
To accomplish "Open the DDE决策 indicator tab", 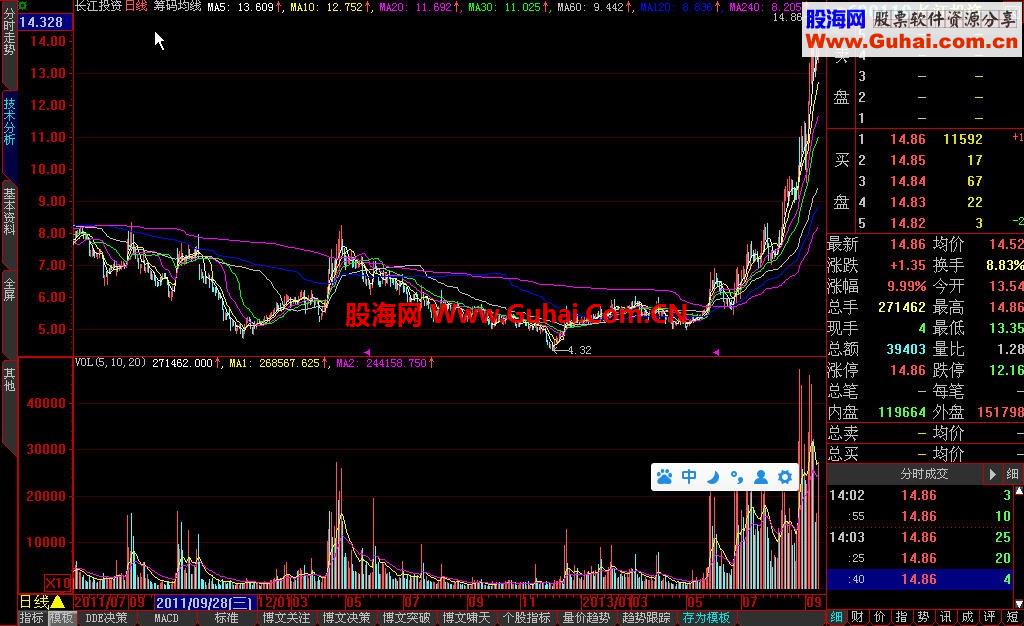I will pos(106,618).
